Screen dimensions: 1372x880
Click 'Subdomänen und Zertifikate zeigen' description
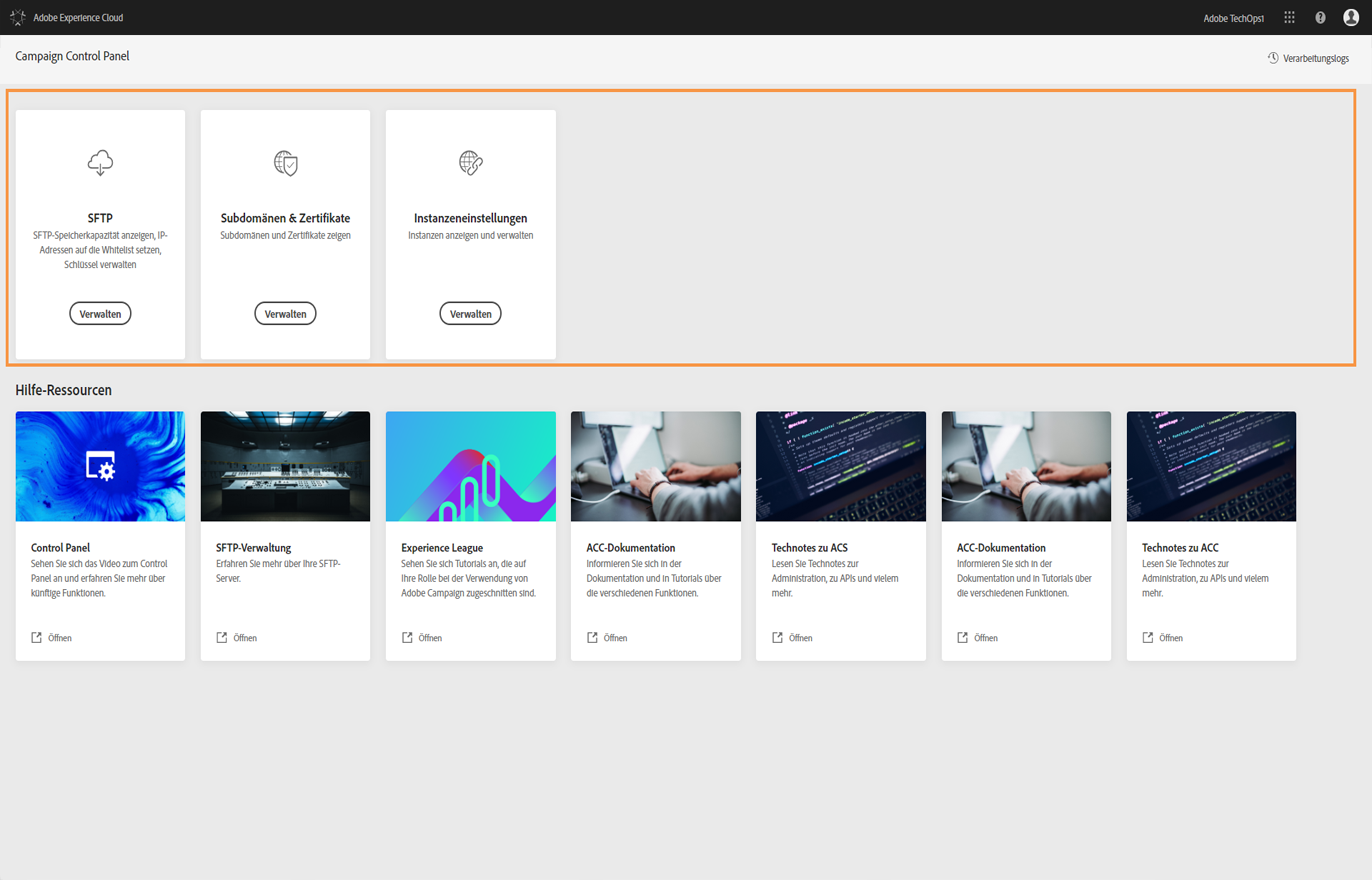point(286,236)
